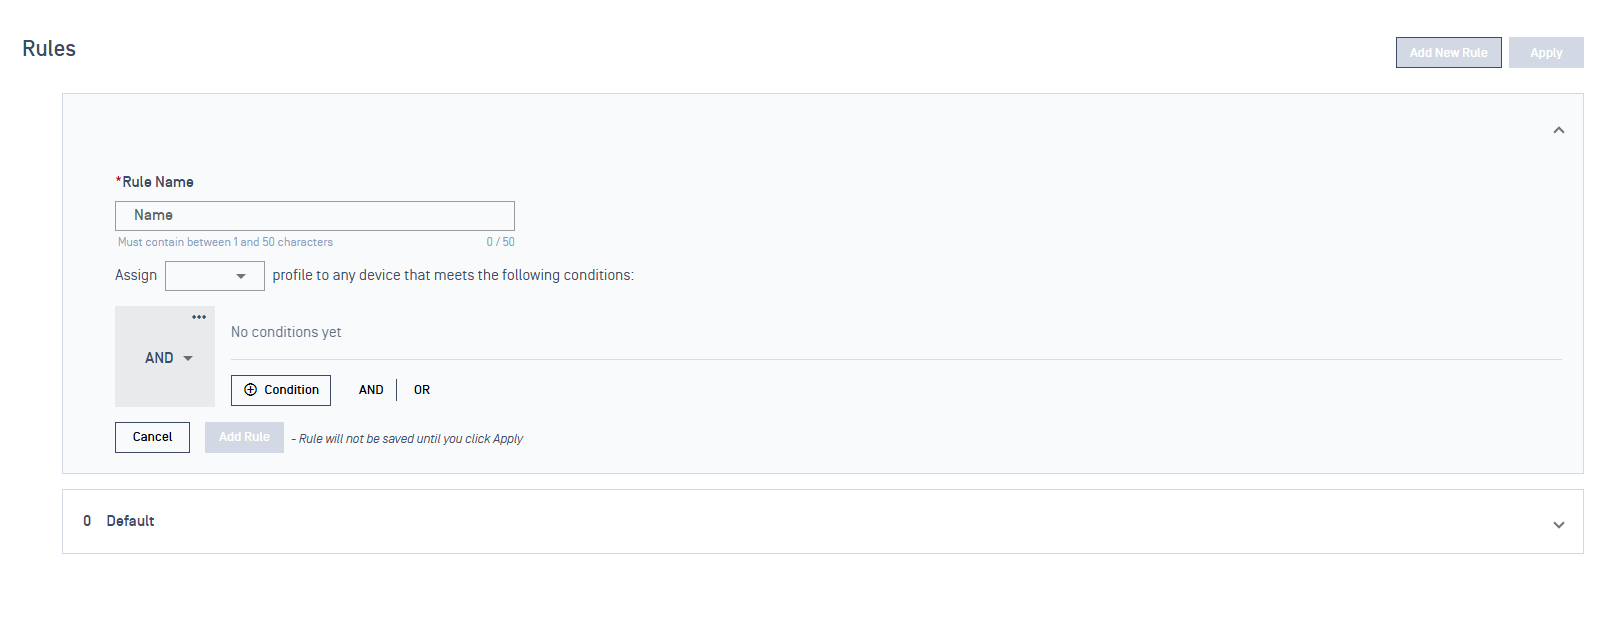The image size is (1605, 622).
Task: Click the three-dot options icon in the AND group
Action: [199, 317]
